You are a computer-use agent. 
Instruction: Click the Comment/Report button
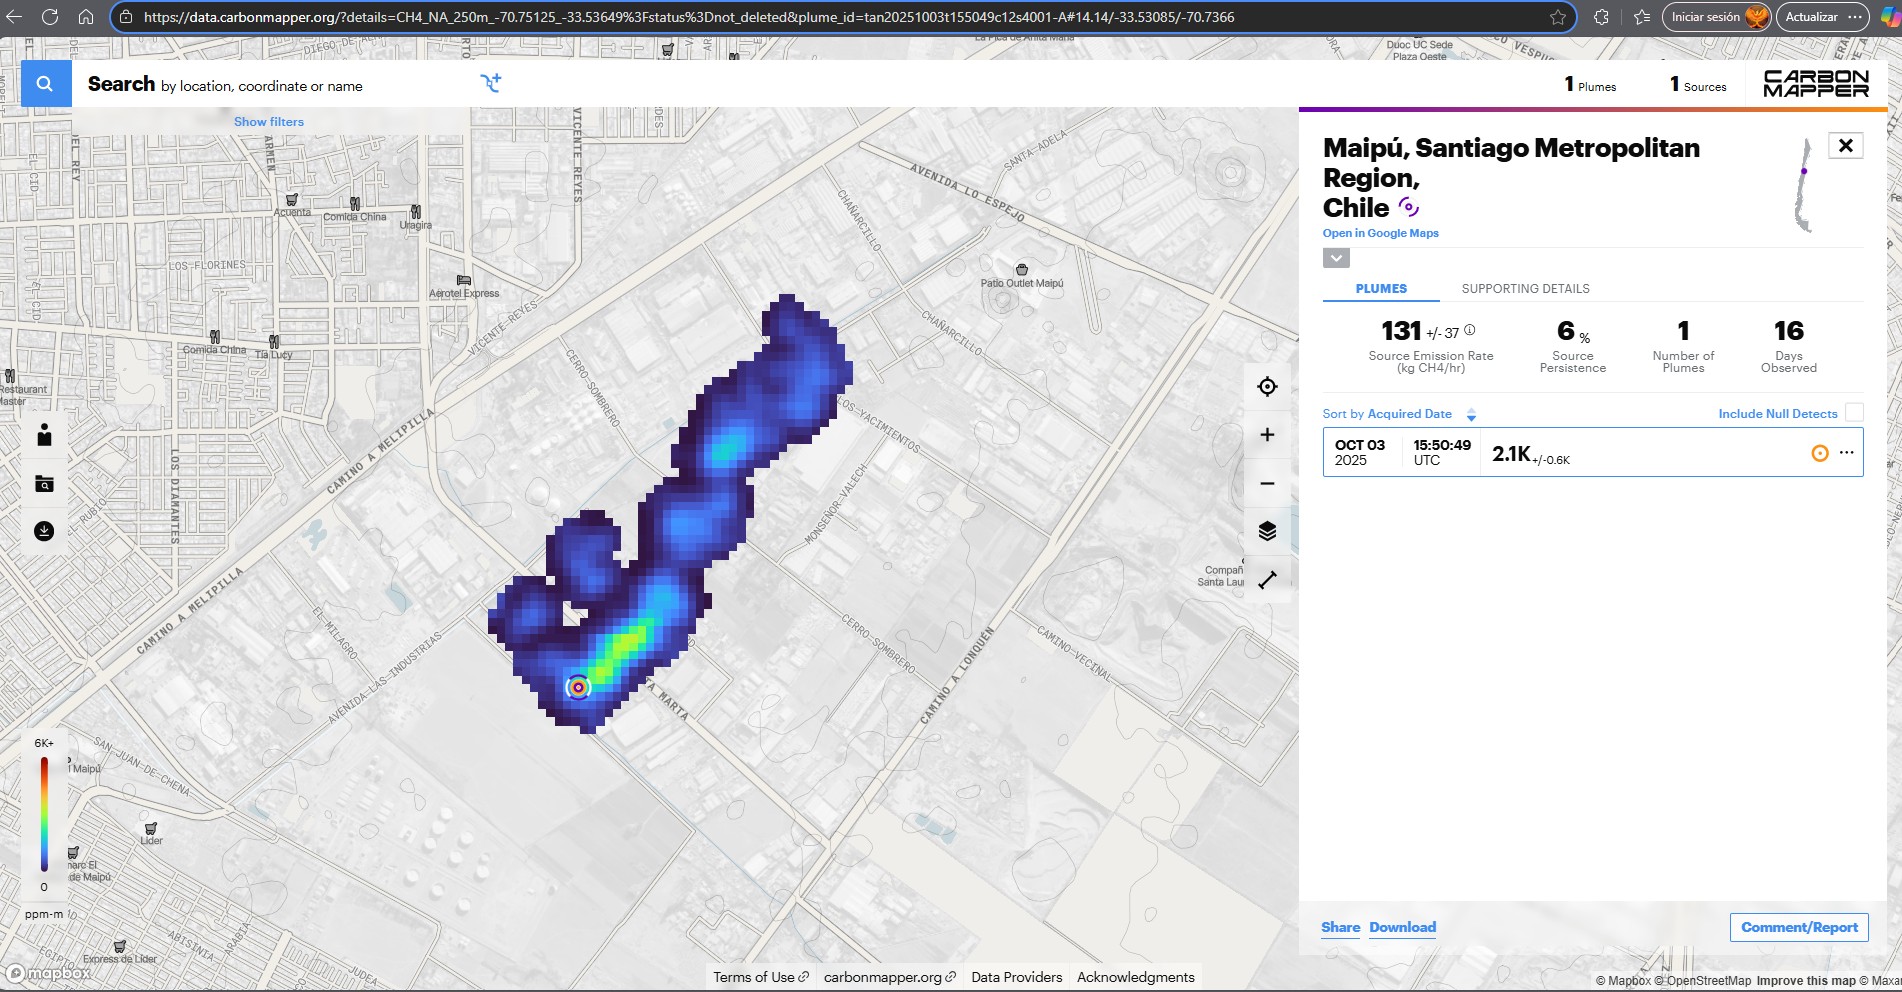point(1799,927)
